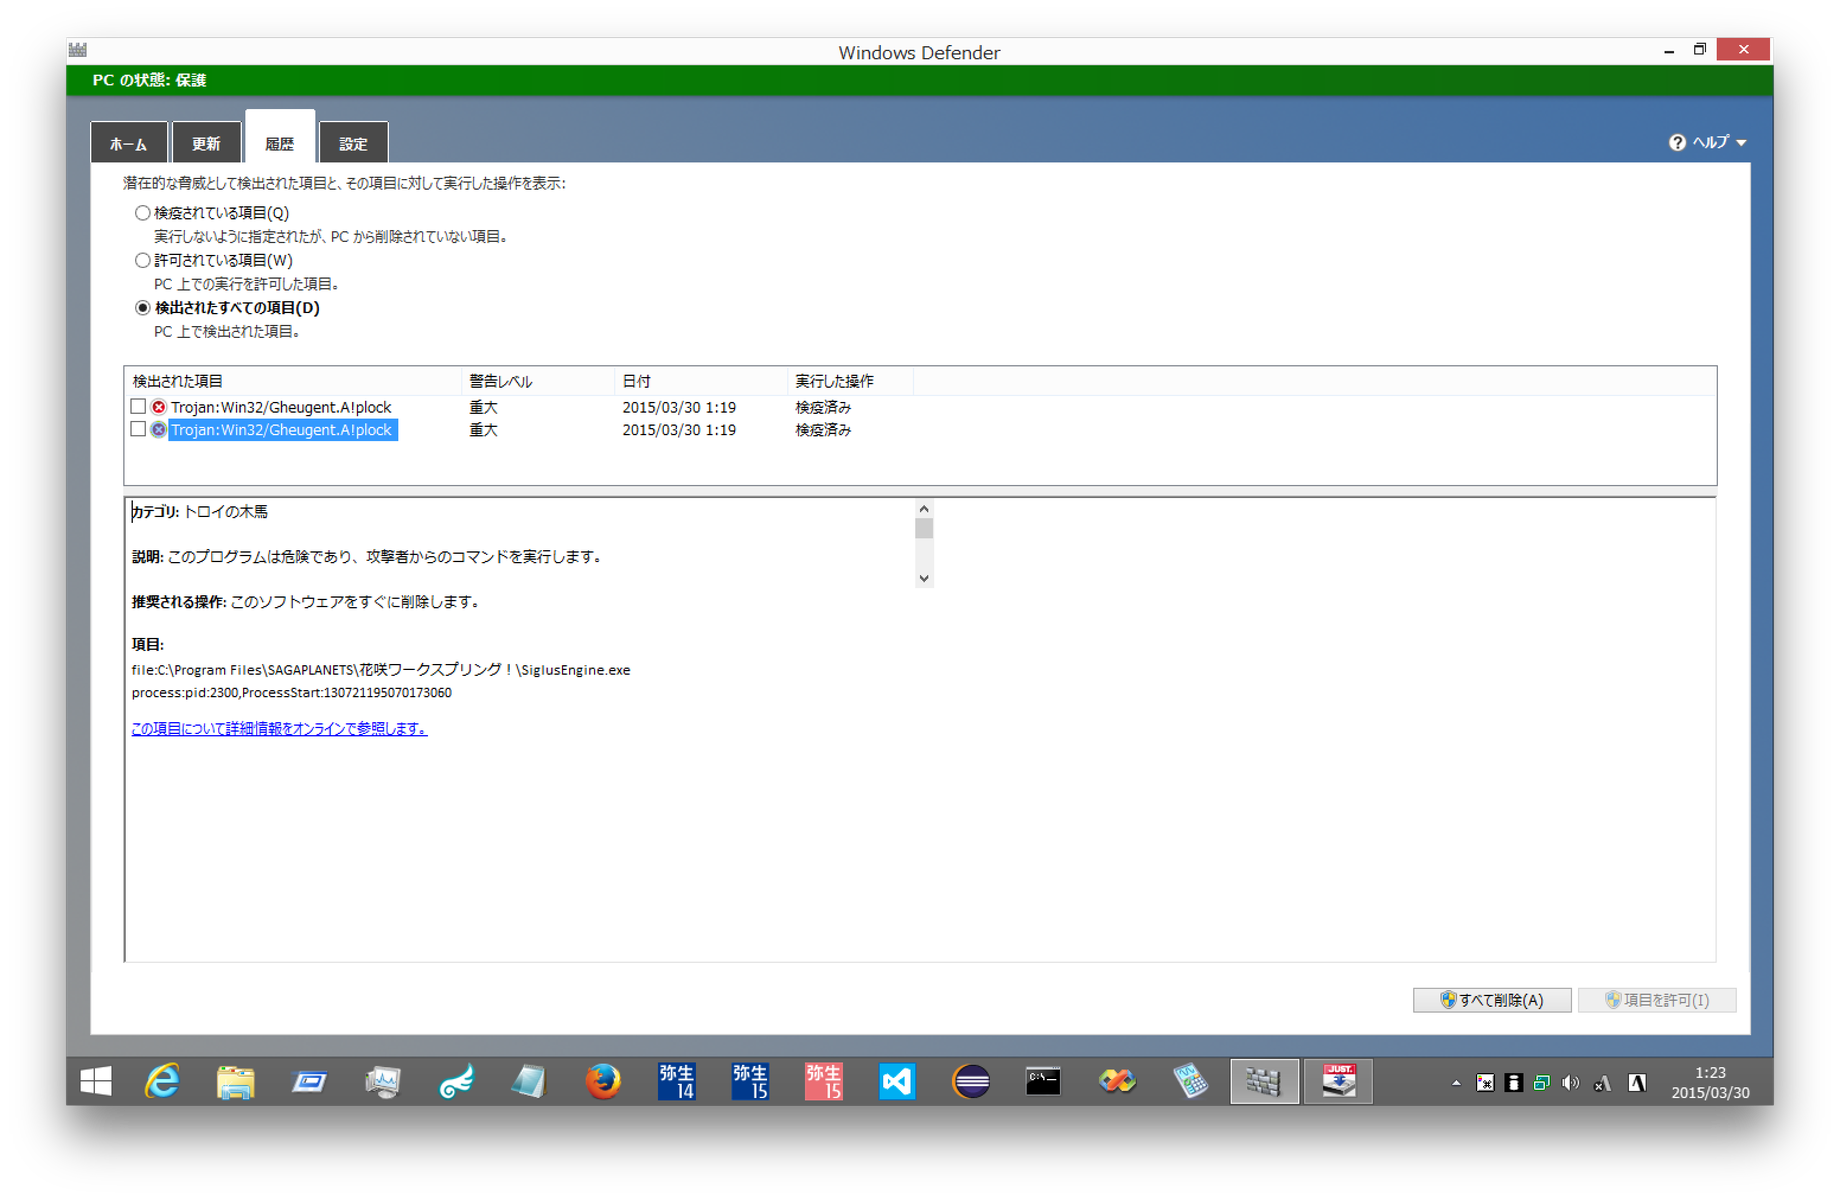Open Eclipse IDE from the taskbar

(971, 1081)
